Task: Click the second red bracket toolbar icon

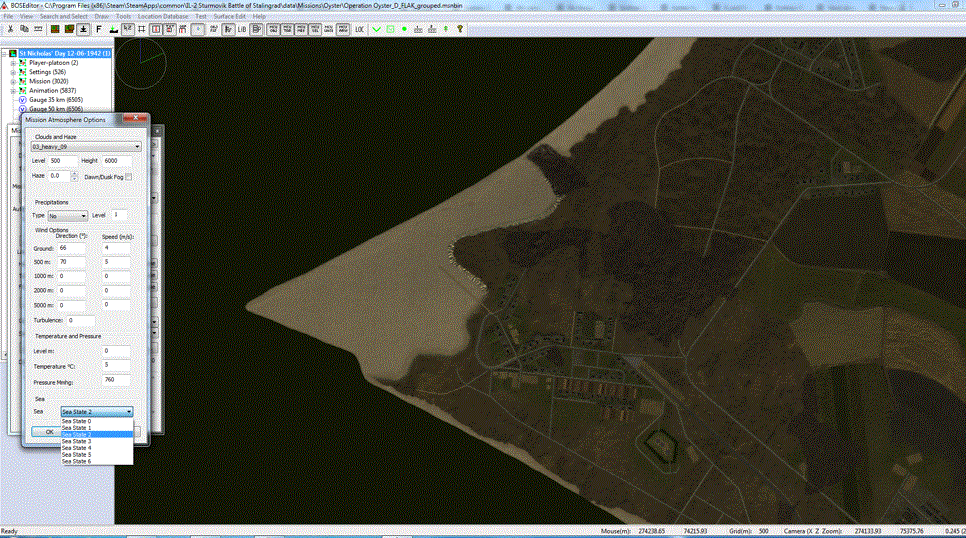Action: 169,29
